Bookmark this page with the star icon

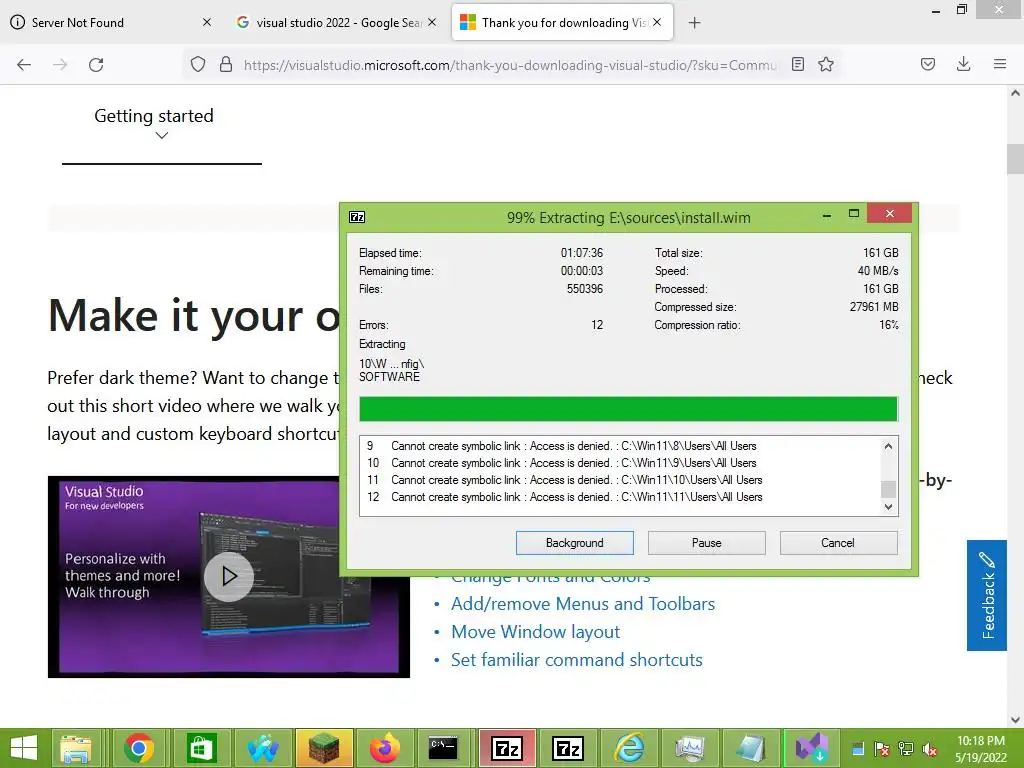click(x=826, y=64)
